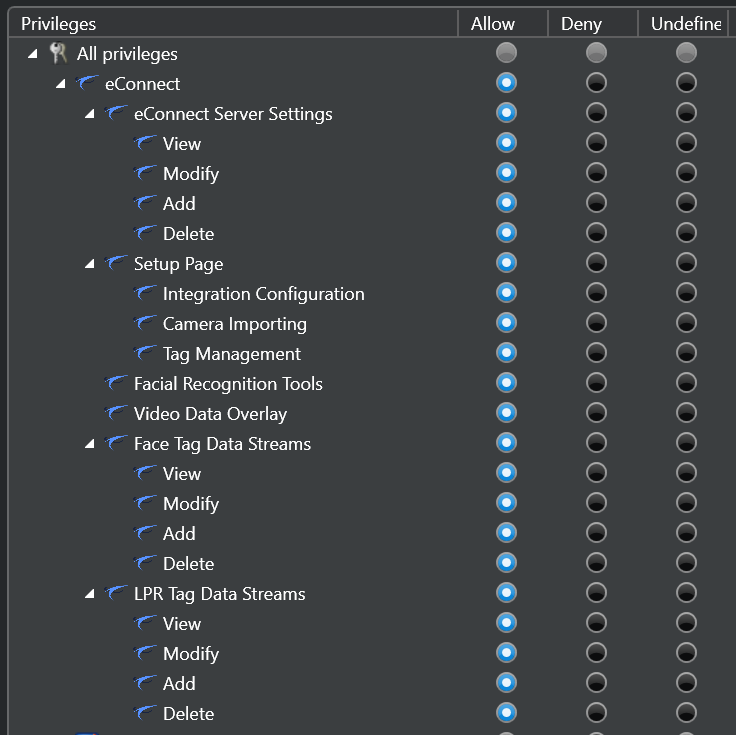Select the Integration Configuration privilege label
Viewport: 736px width, 735px height.
coord(263,294)
